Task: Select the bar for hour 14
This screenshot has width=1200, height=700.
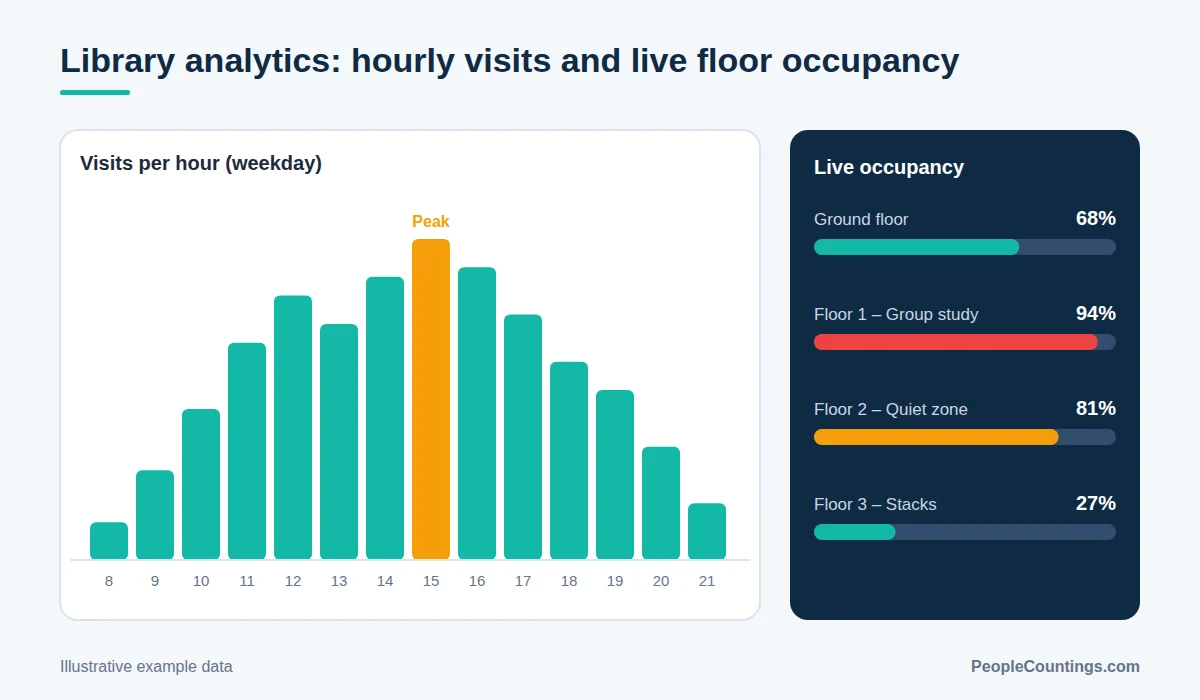Action: [385, 418]
